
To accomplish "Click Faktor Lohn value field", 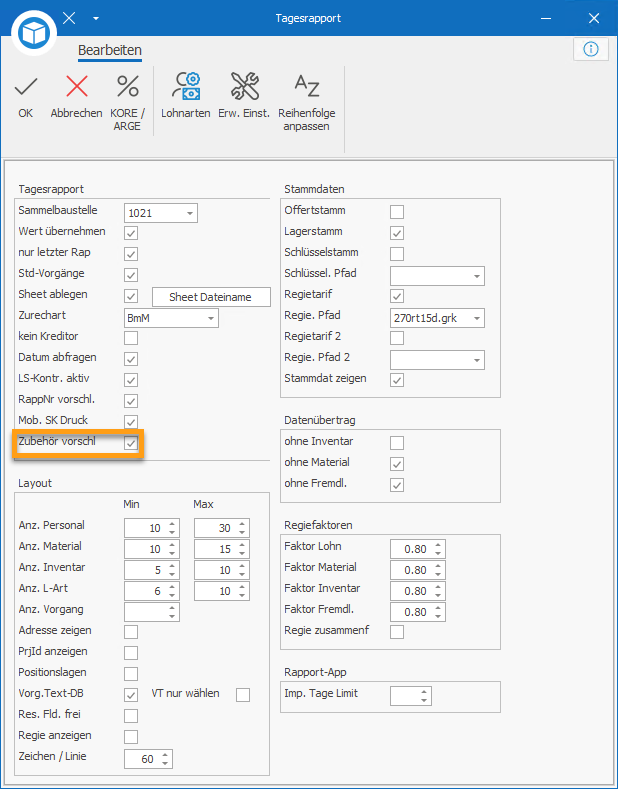I will [x=418, y=549].
